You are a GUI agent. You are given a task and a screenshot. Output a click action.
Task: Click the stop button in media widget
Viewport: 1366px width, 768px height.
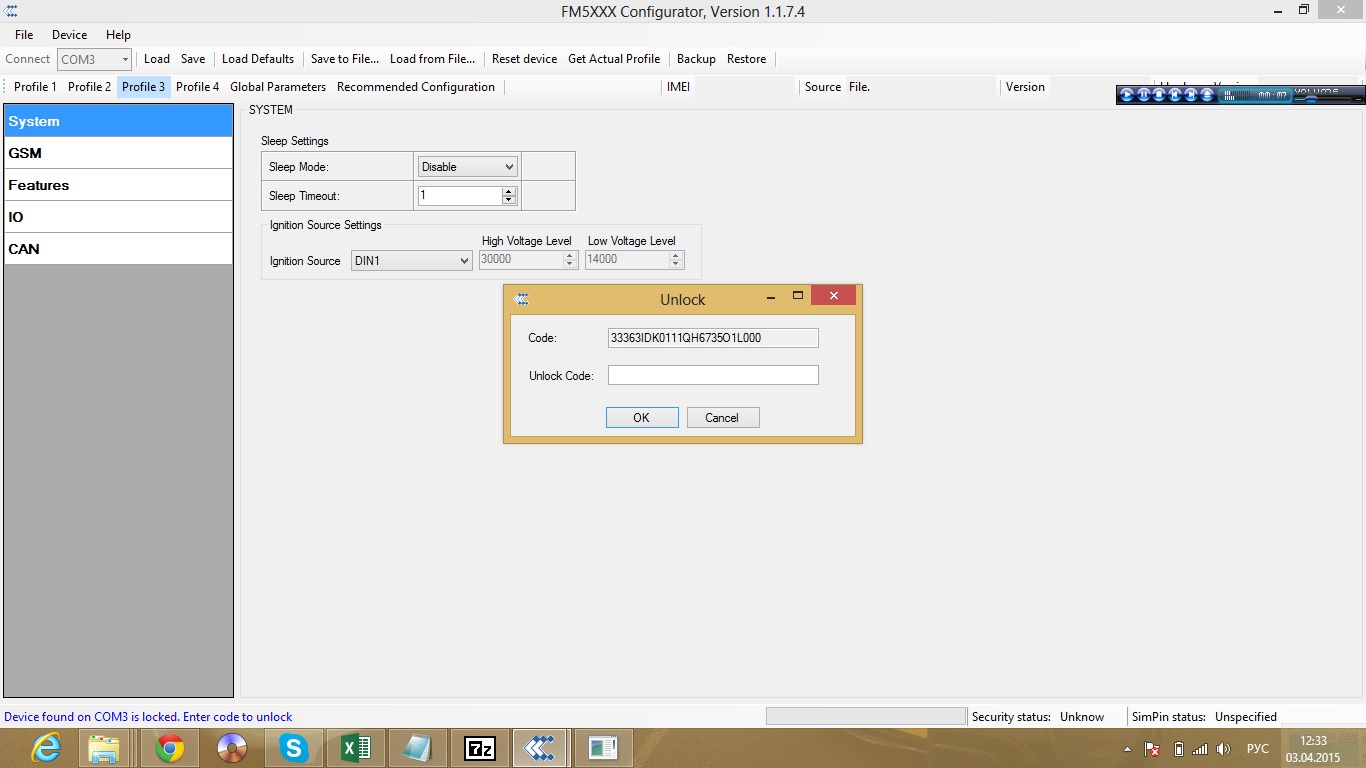(1159, 95)
